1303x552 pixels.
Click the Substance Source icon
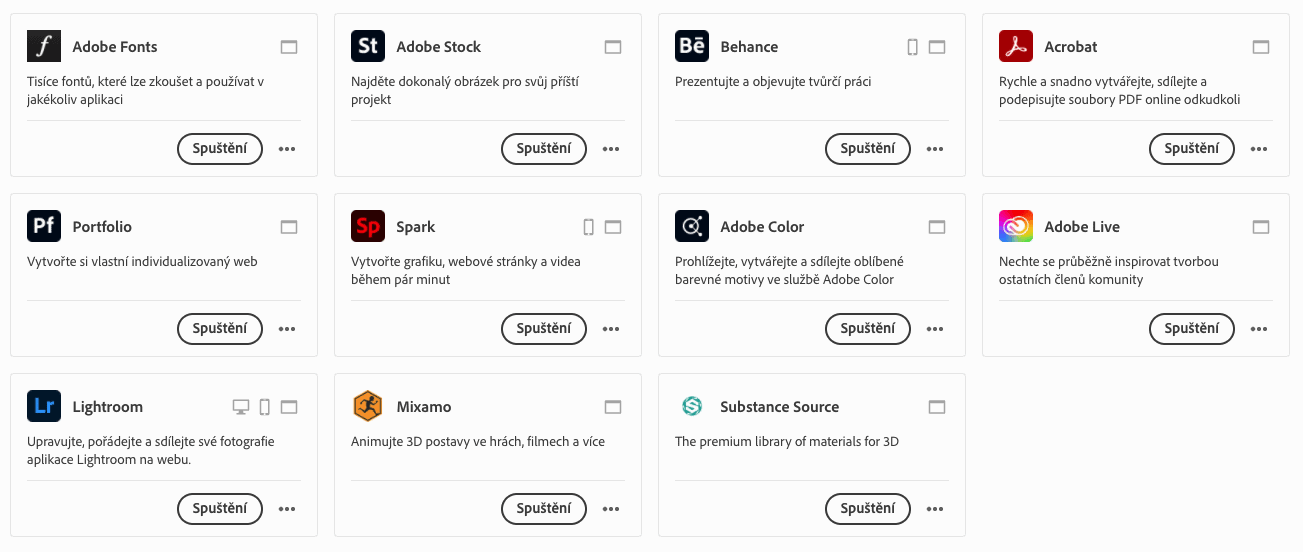(692, 407)
